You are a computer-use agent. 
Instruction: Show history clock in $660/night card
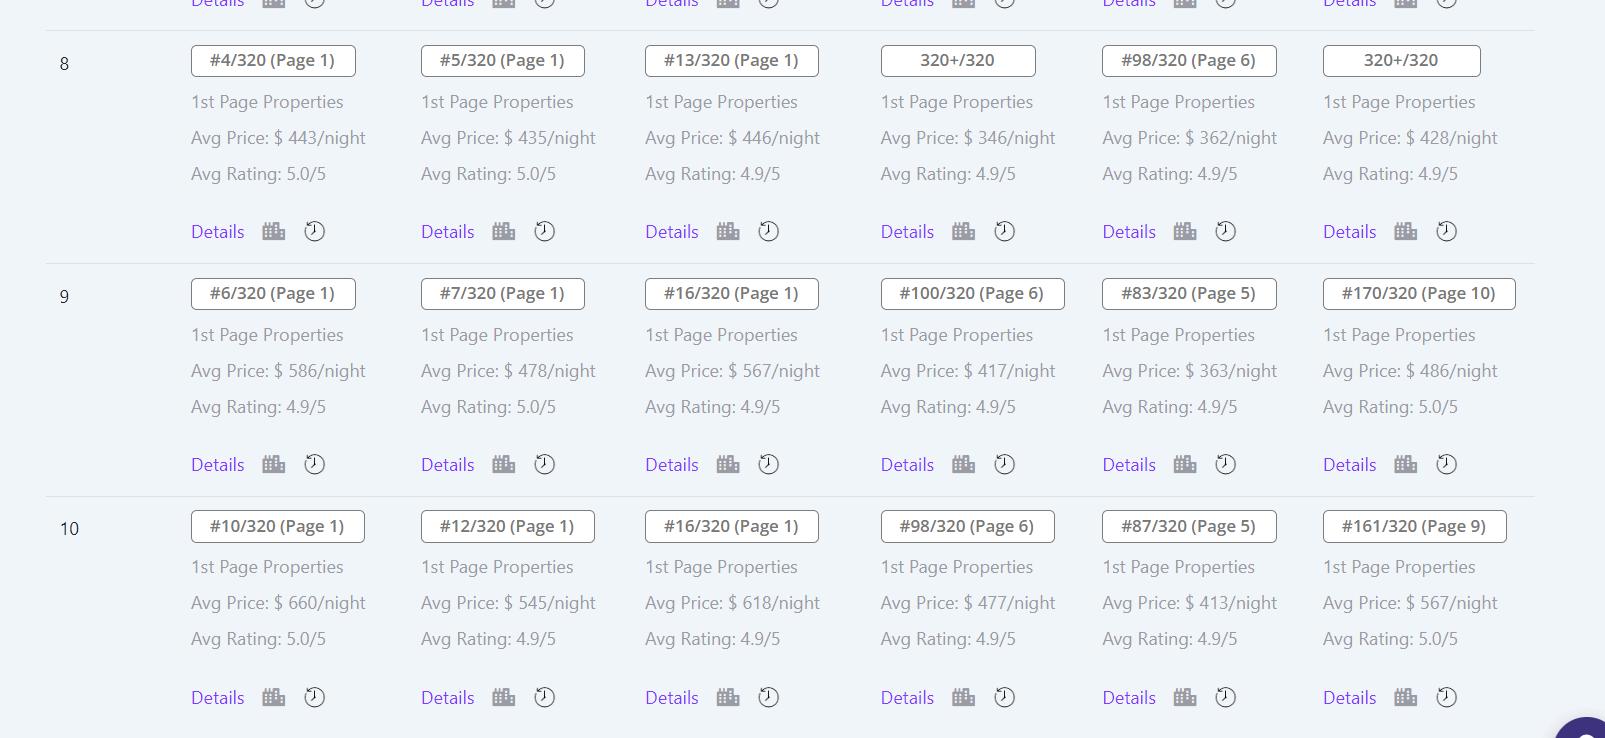click(x=314, y=697)
